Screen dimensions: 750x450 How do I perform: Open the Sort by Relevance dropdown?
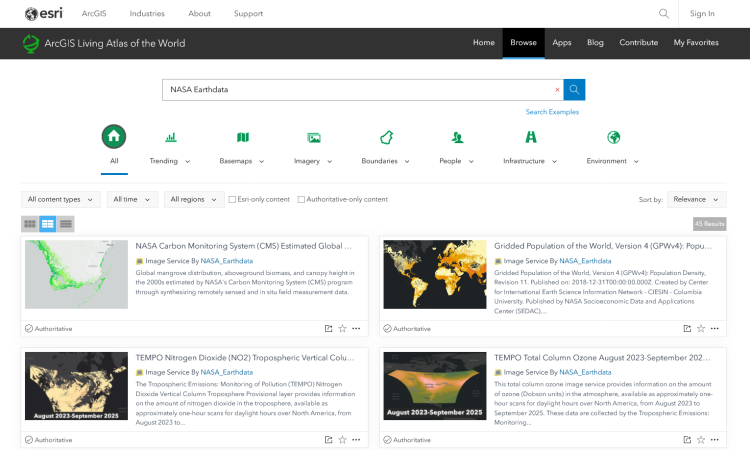(x=696, y=199)
